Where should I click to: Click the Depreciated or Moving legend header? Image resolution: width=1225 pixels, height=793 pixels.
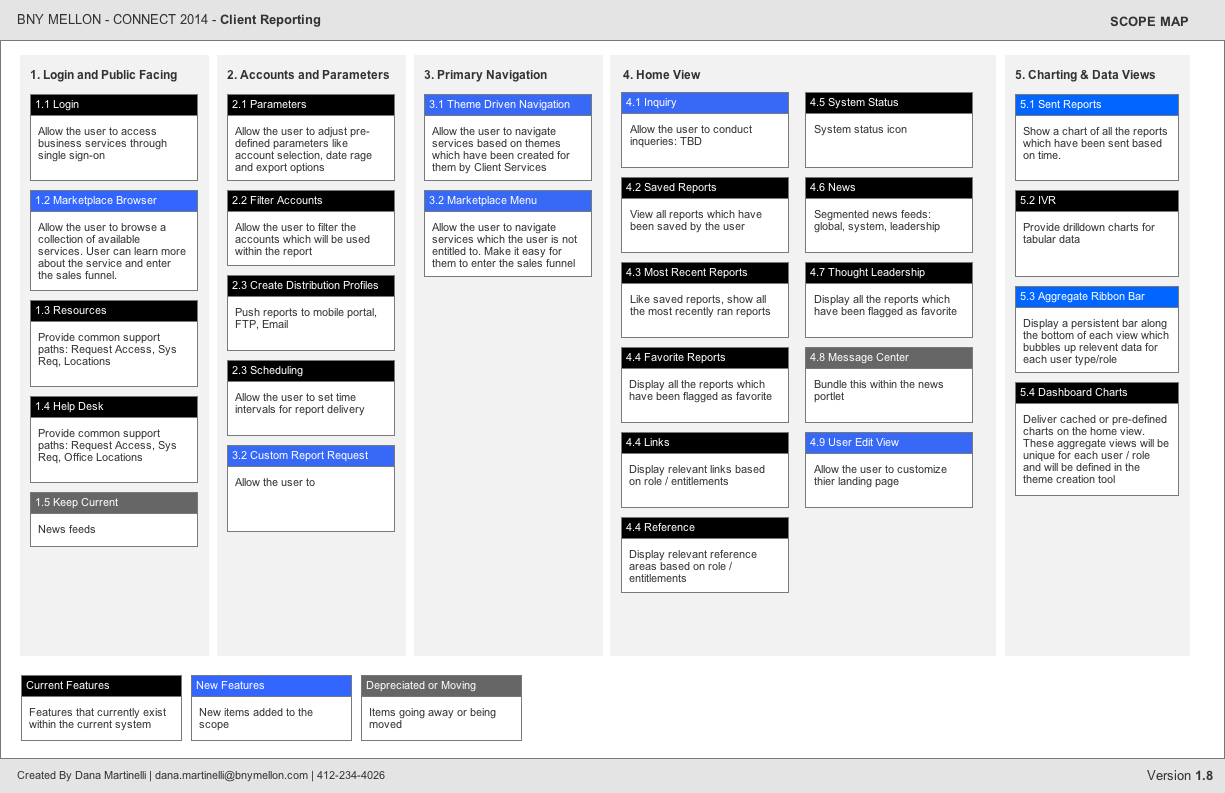pos(441,686)
